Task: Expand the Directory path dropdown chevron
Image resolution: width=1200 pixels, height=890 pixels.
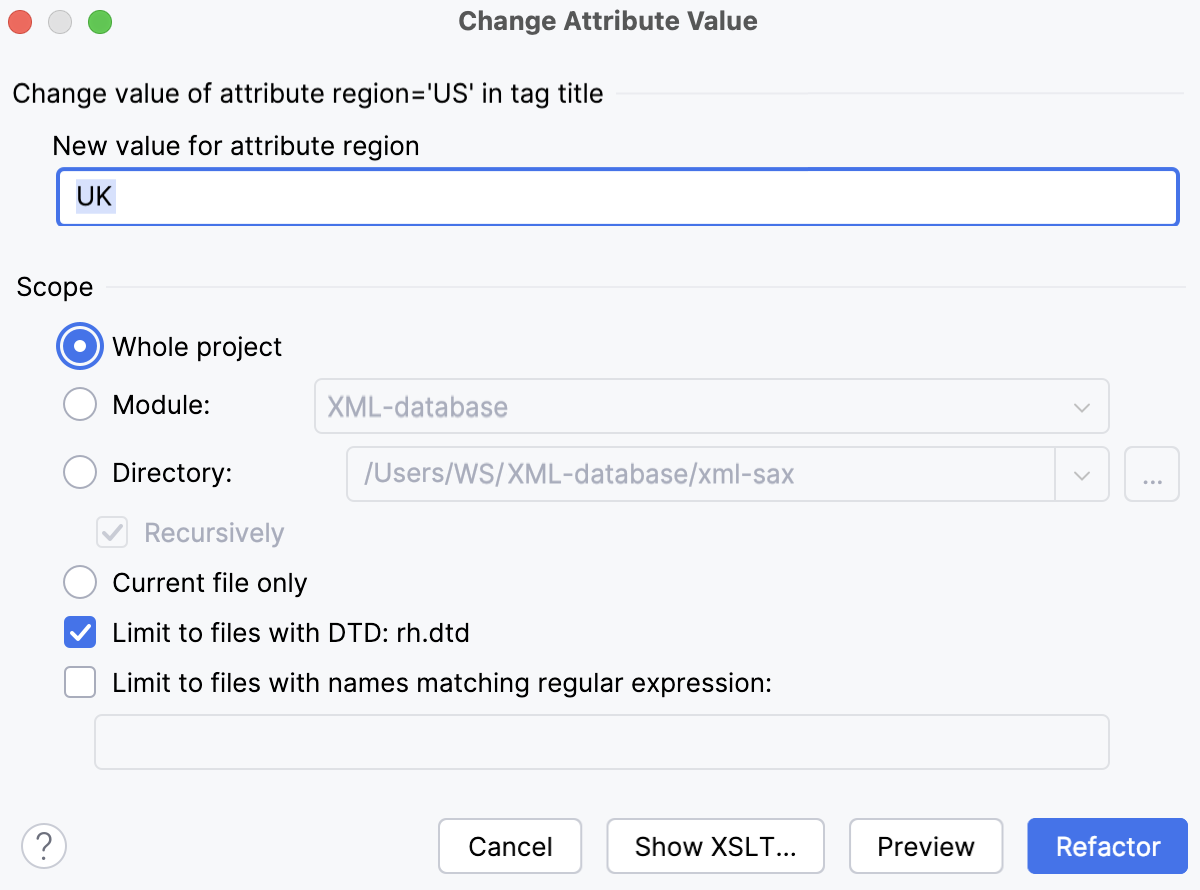Action: [x=1081, y=475]
